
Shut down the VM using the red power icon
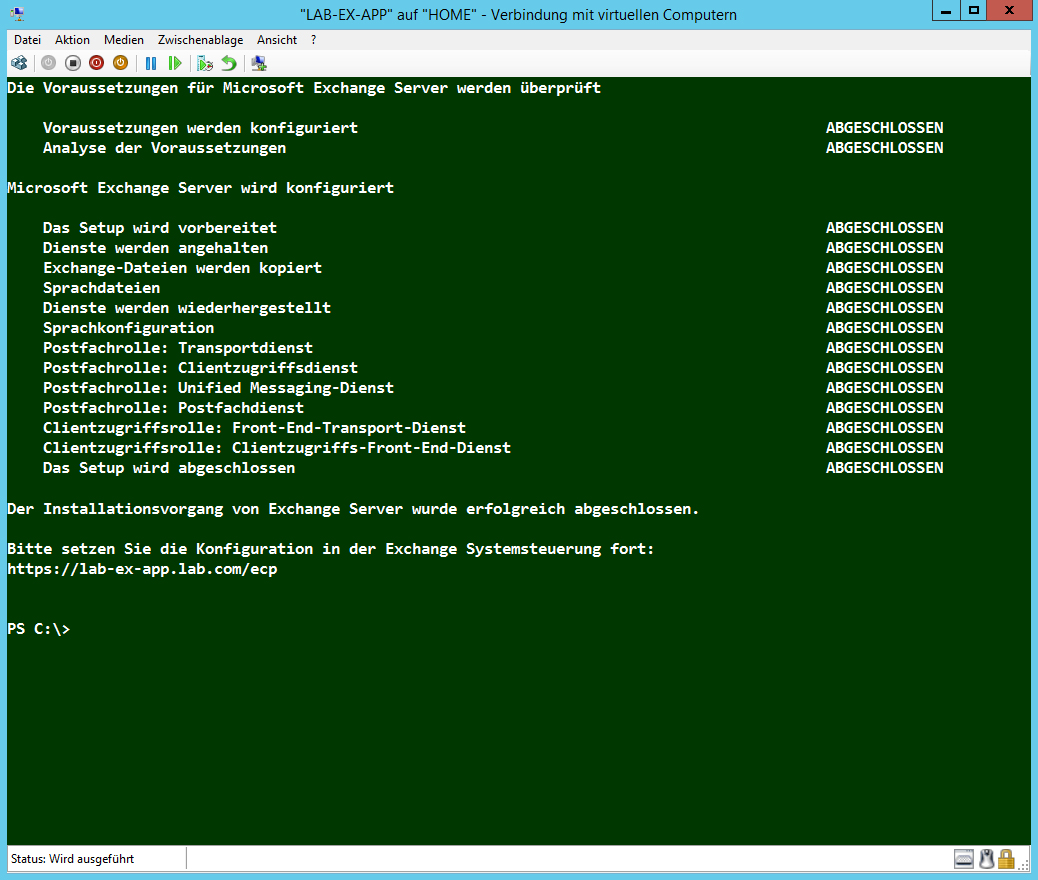96,63
